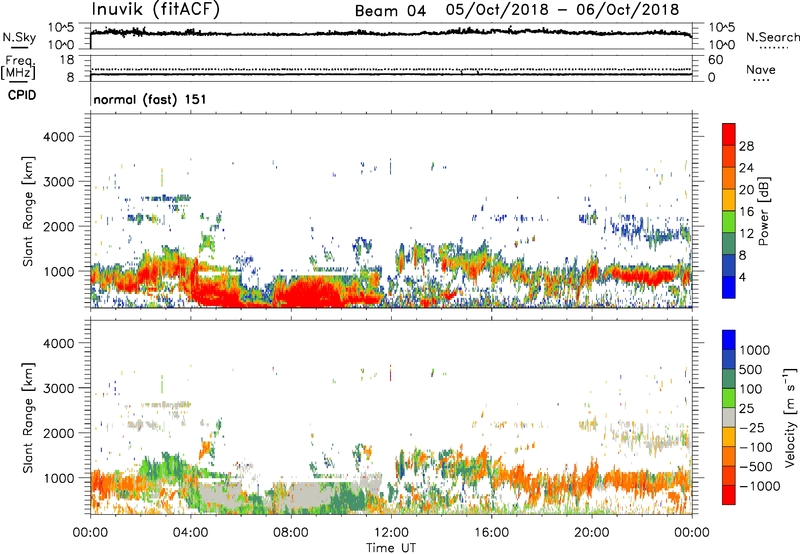Image resolution: width=800 pixels, height=554 pixels.
Task: Click the 12:00 time axis tick label
Action: (x=391, y=533)
